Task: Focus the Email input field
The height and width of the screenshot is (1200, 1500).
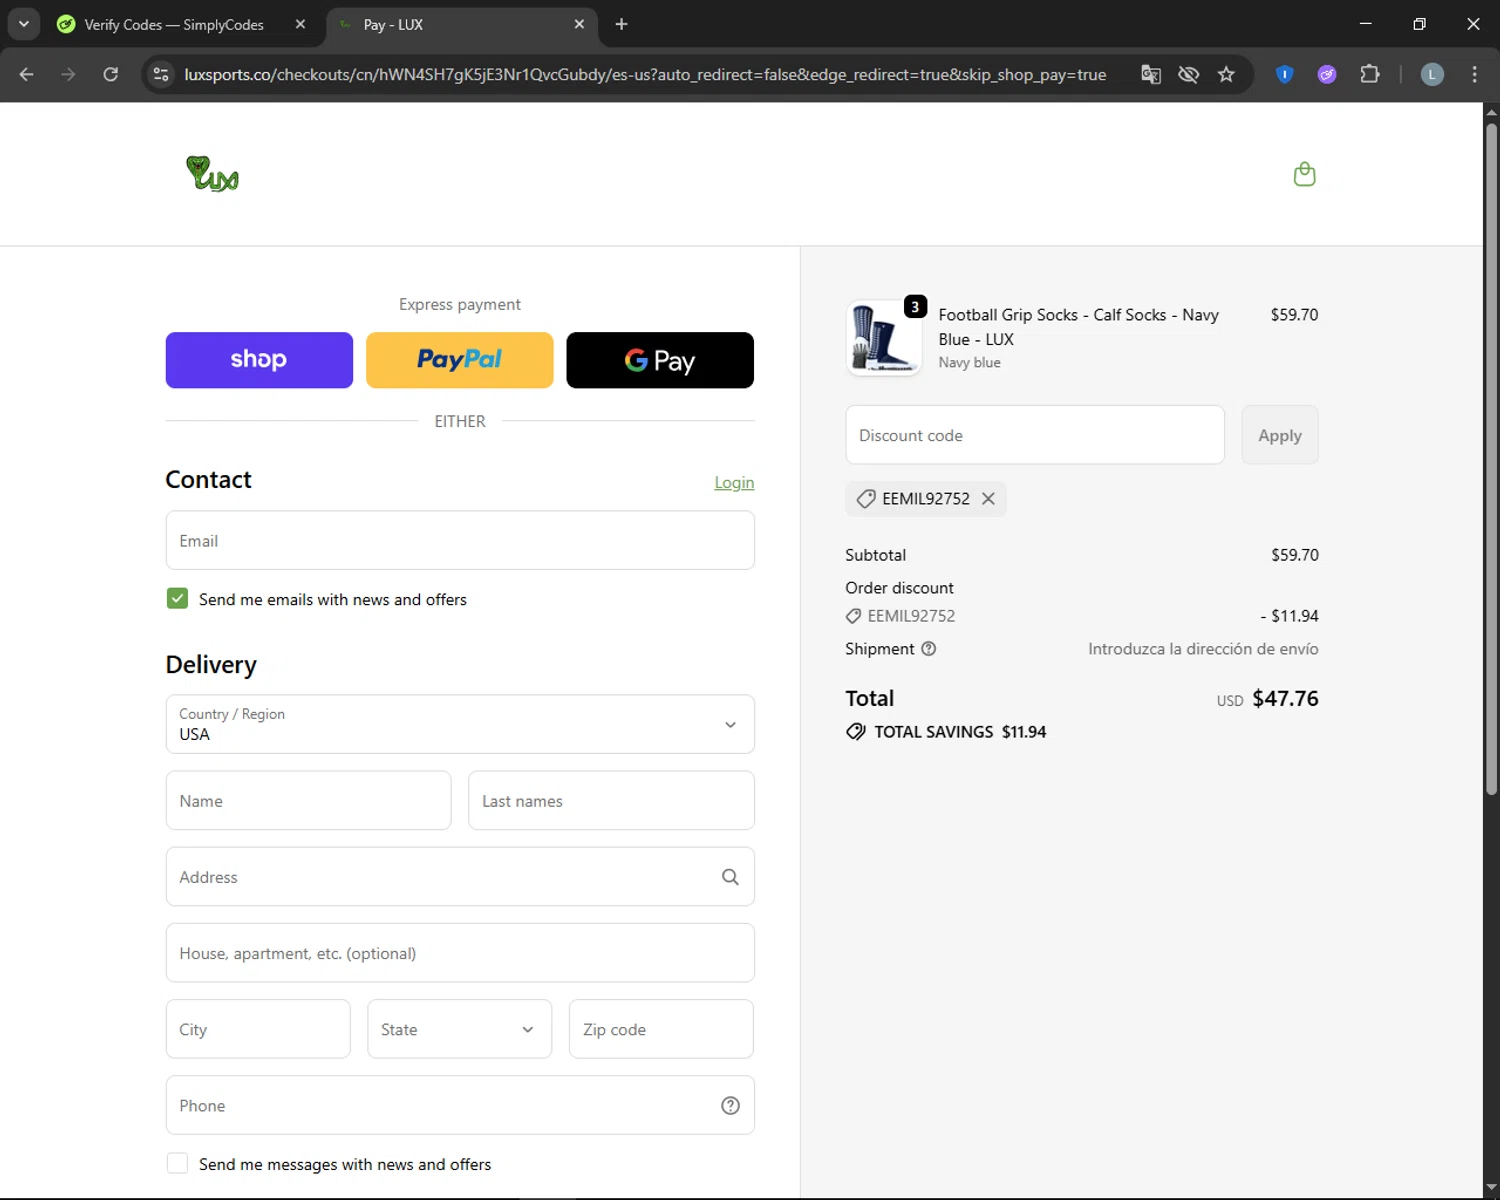Action: pyautogui.click(x=460, y=540)
